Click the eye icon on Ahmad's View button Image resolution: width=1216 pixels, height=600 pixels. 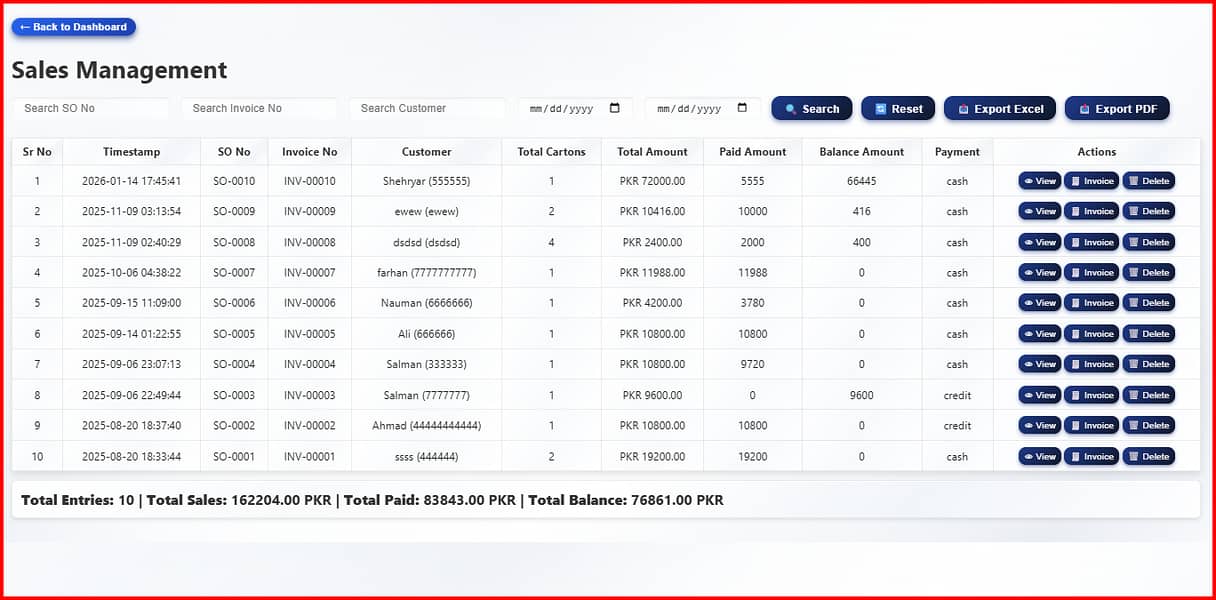(x=1029, y=425)
